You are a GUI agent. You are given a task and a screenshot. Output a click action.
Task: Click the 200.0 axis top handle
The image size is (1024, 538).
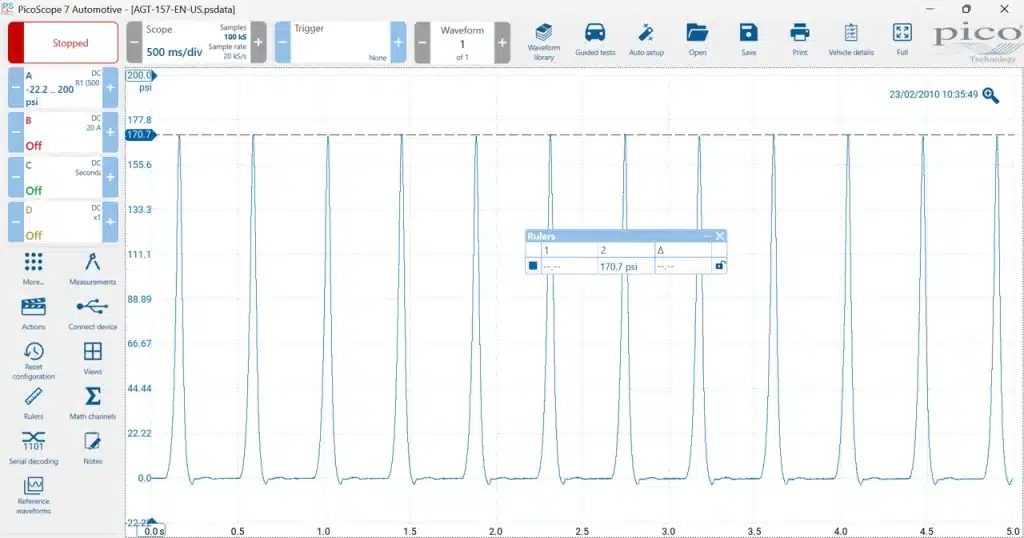(140, 75)
